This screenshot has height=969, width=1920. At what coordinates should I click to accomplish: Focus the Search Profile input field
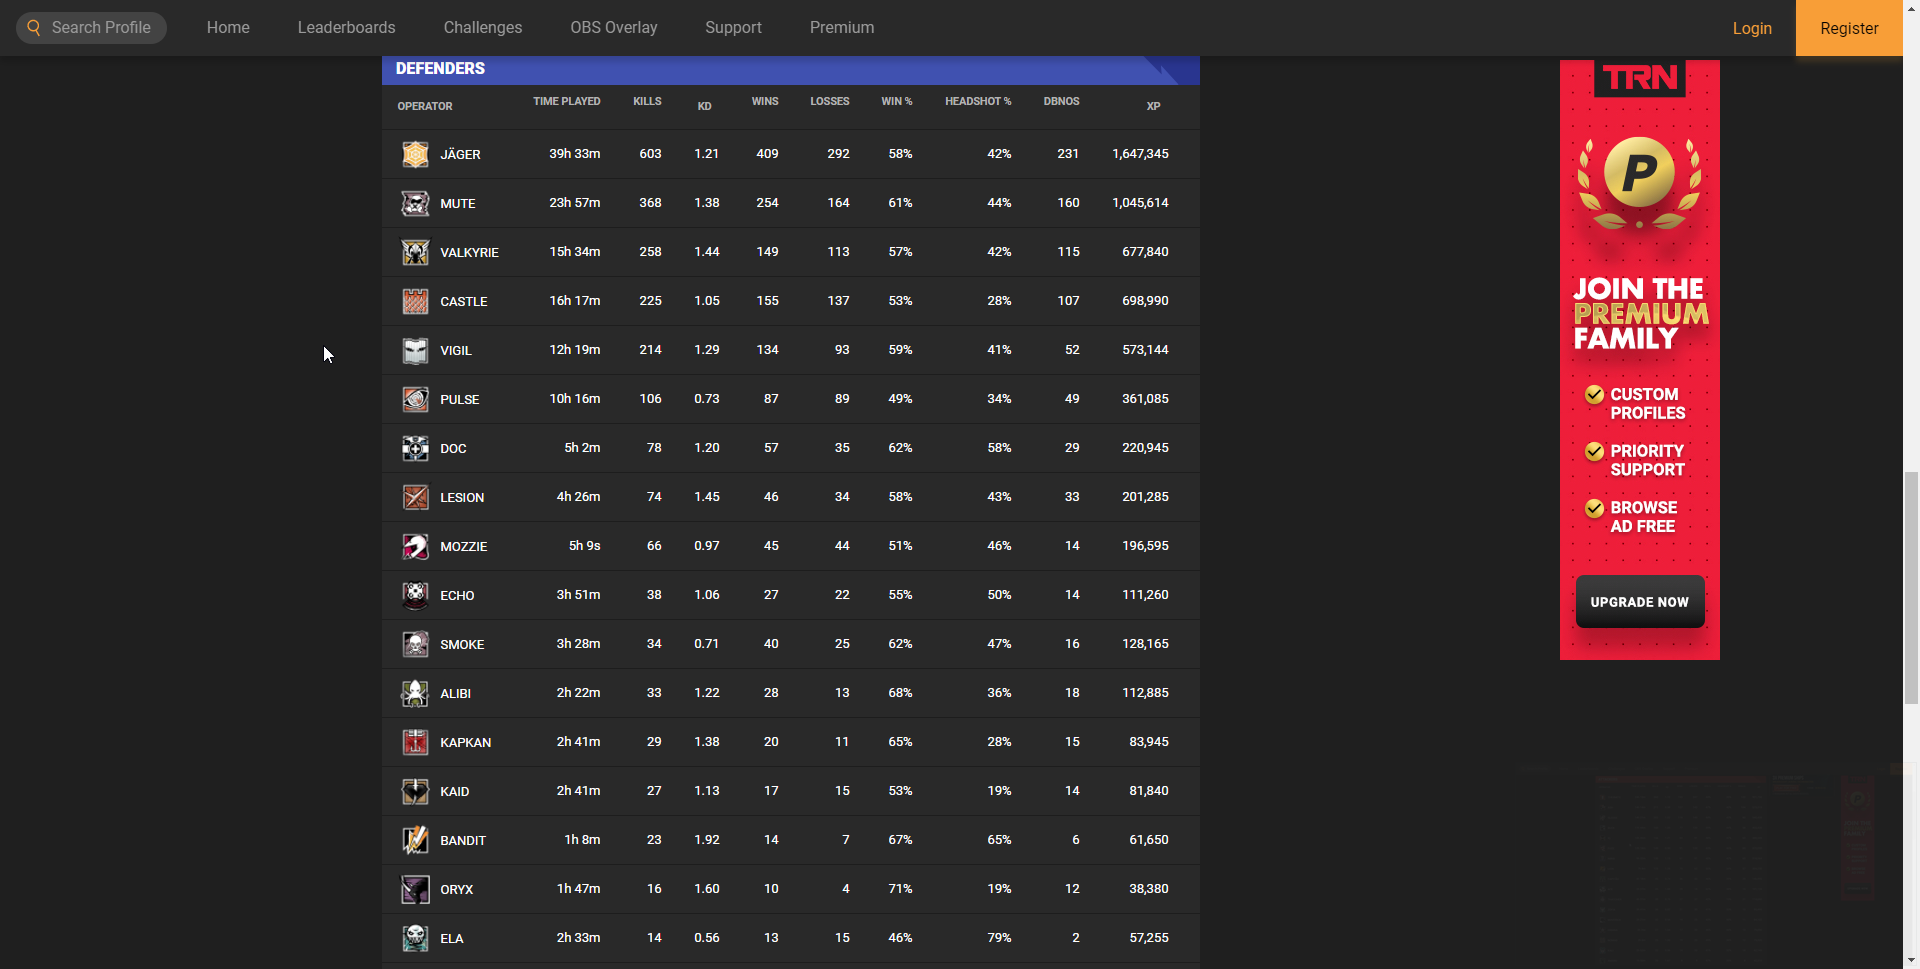click(101, 28)
